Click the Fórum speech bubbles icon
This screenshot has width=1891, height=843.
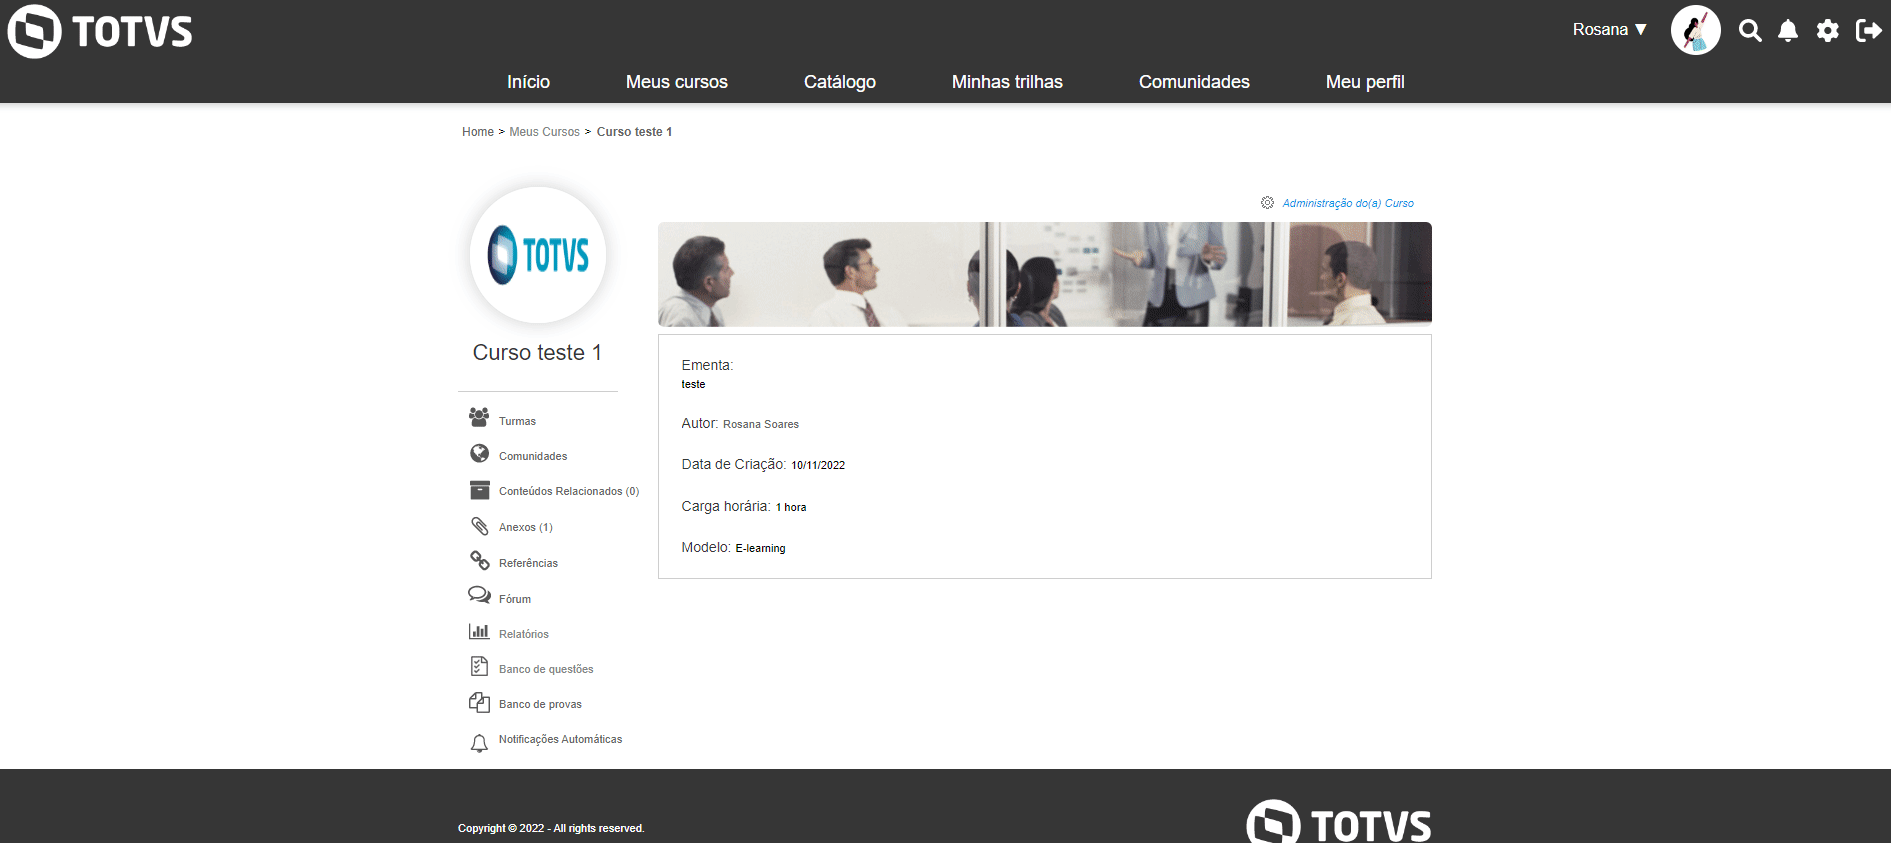tap(479, 595)
